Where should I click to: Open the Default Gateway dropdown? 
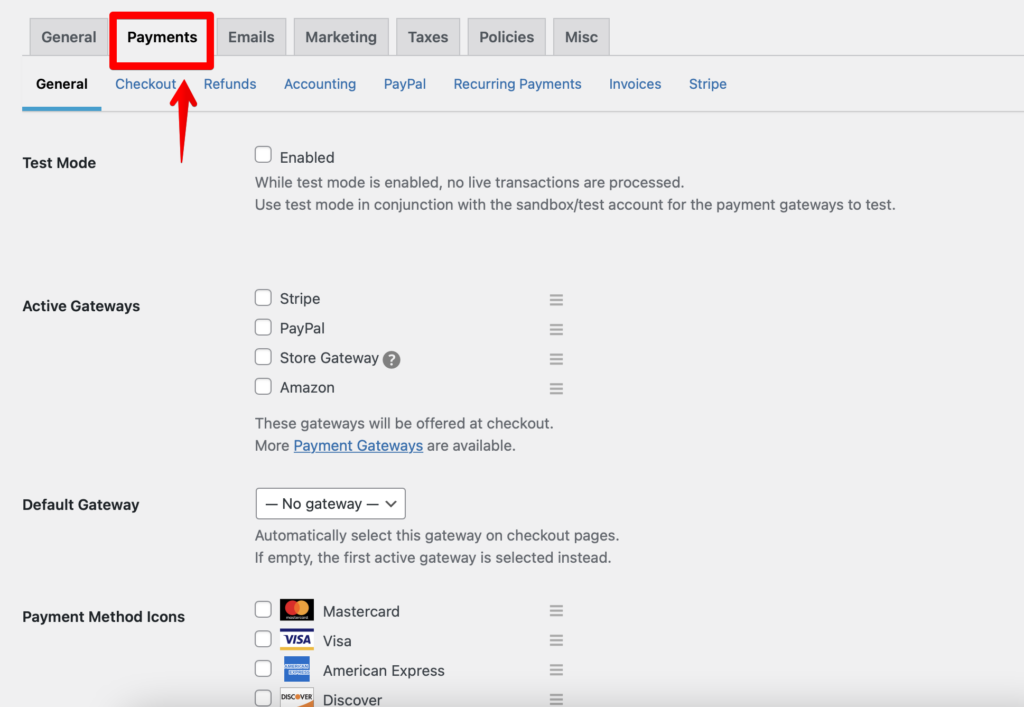pyautogui.click(x=330, y=504)
